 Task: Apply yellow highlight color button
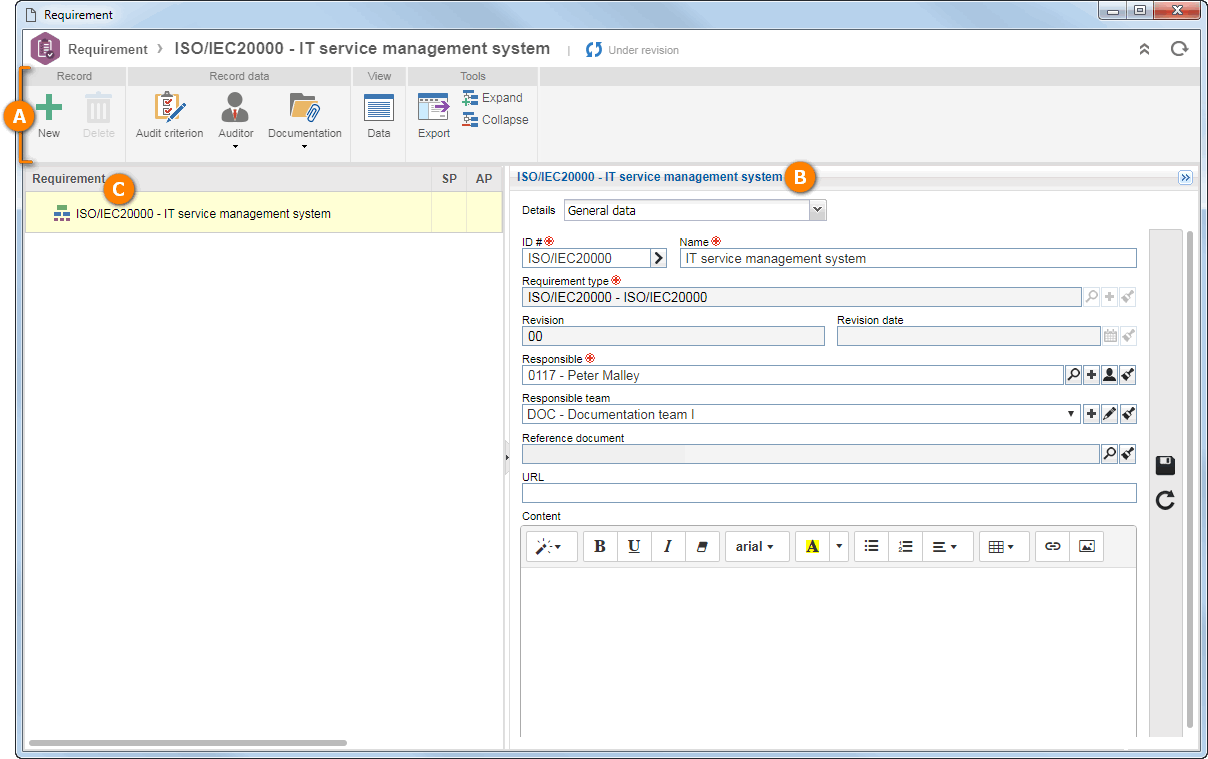pyautogui.click(x=812, y=547)
